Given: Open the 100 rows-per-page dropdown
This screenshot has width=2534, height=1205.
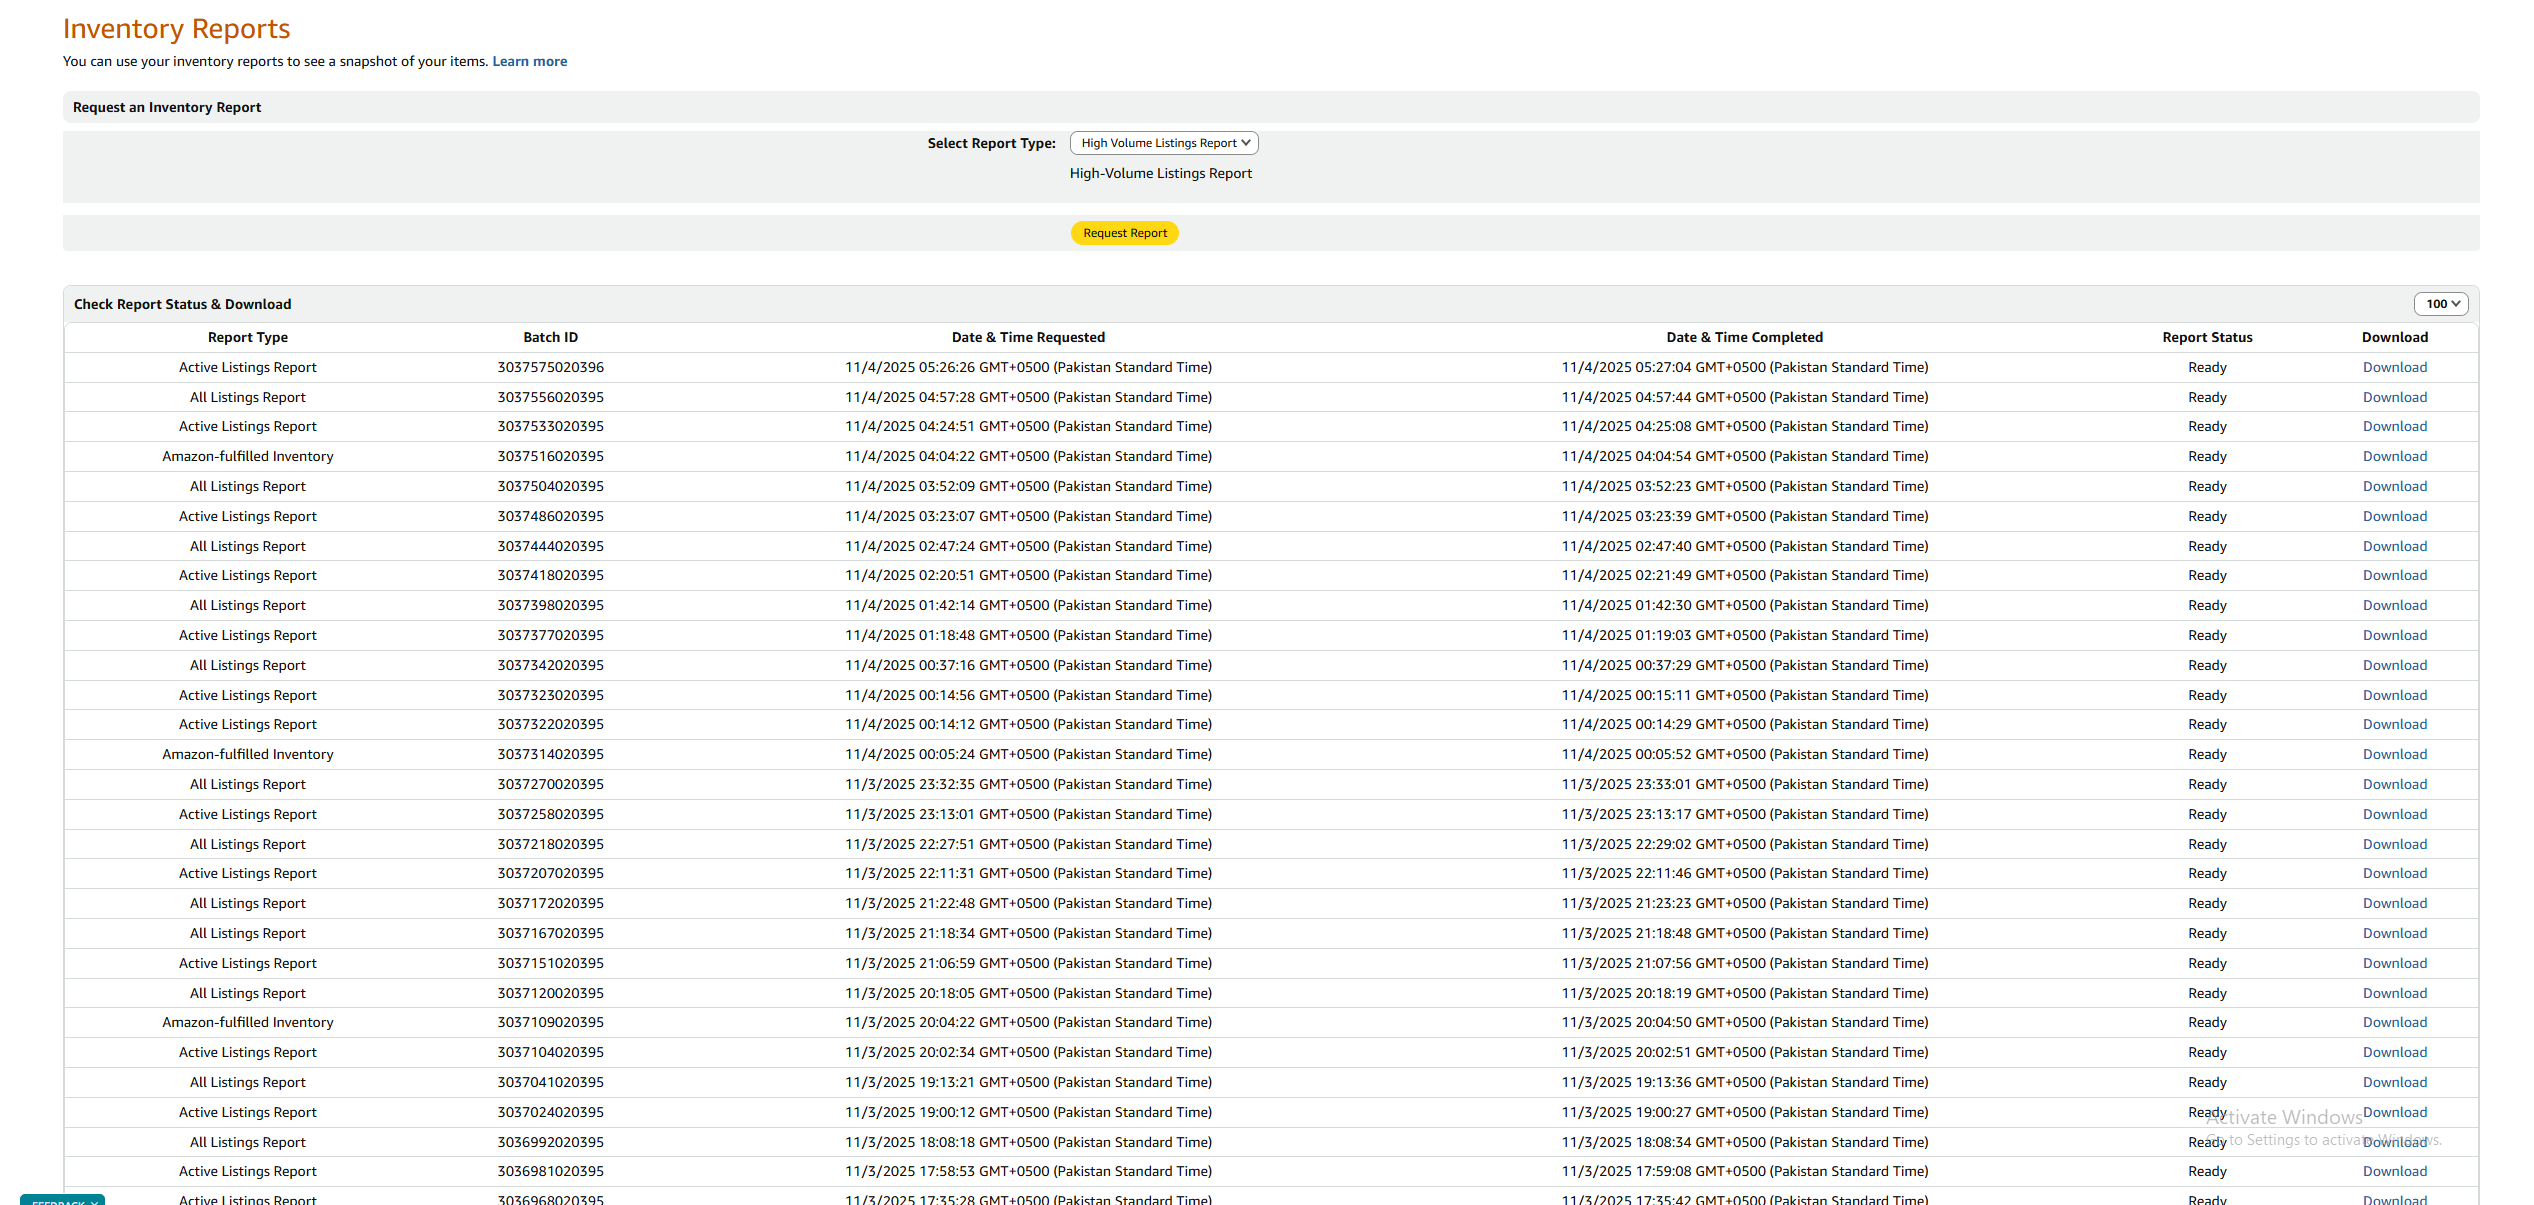Looking at the screenshot, I should click(2441, 304).
